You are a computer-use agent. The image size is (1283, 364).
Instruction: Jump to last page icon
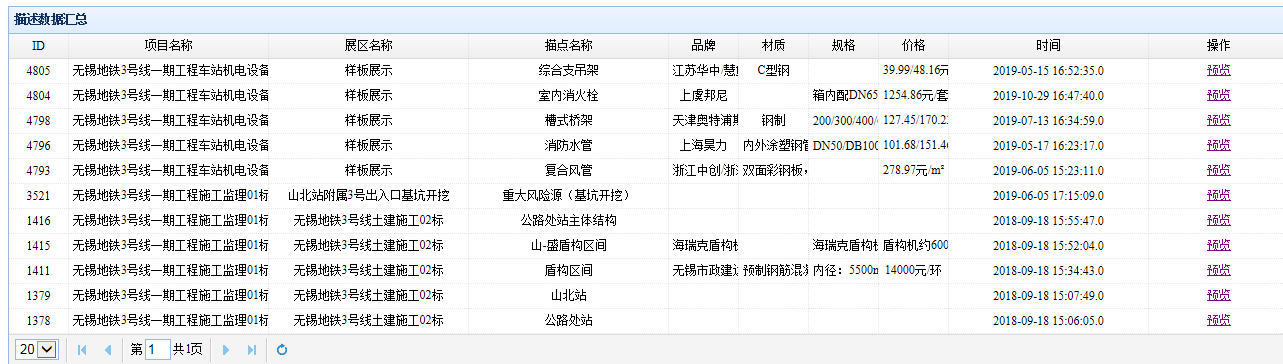click(251, 350)
